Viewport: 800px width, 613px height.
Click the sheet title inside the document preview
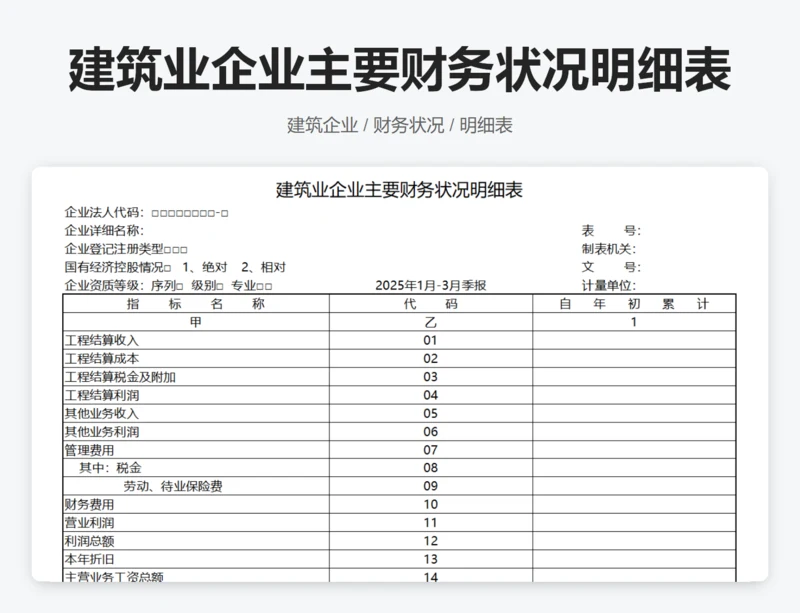[x=399, y=190]
